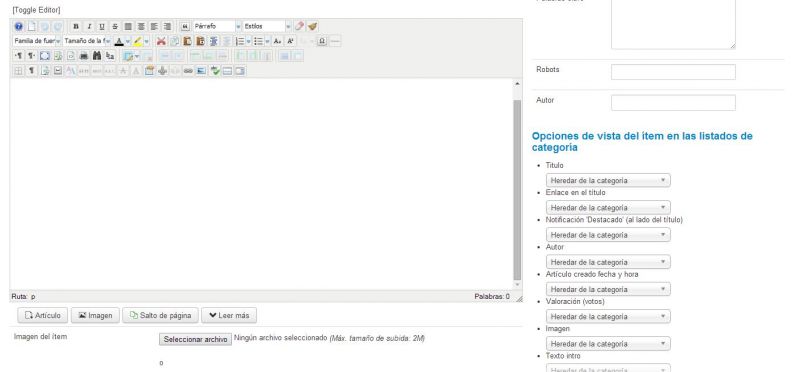This screenshot has height=372, width=800.
Task: Use the eraser remove formatting icon
Action: click(x=299, y=27)
